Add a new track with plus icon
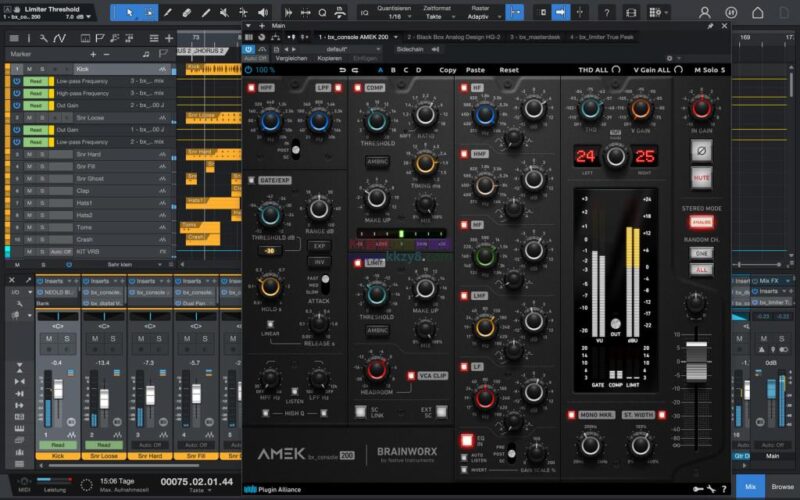 tap(169, 38)
